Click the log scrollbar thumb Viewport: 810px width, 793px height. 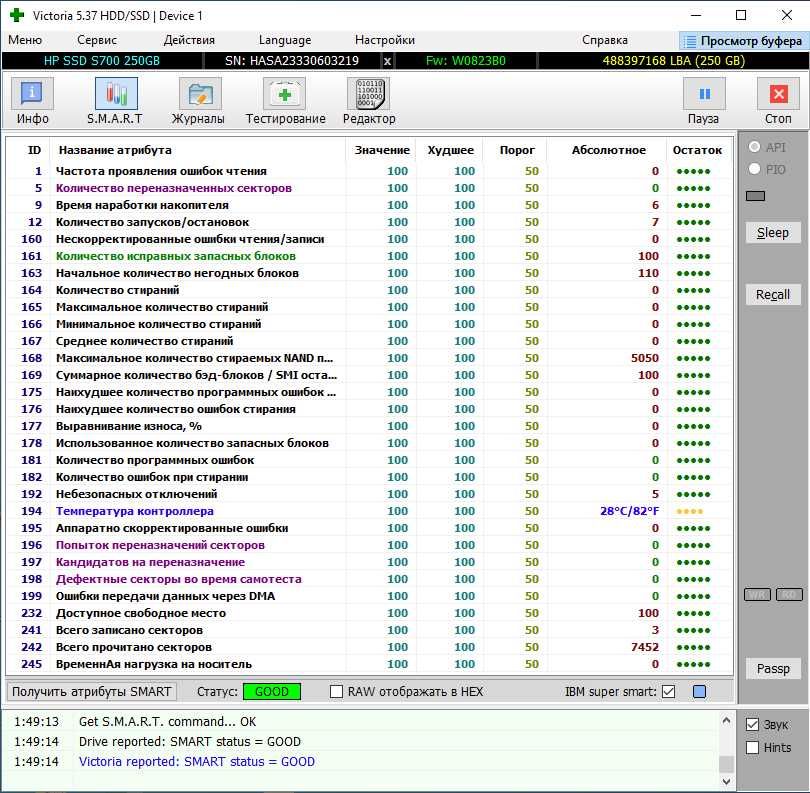[x=726, y=764]
